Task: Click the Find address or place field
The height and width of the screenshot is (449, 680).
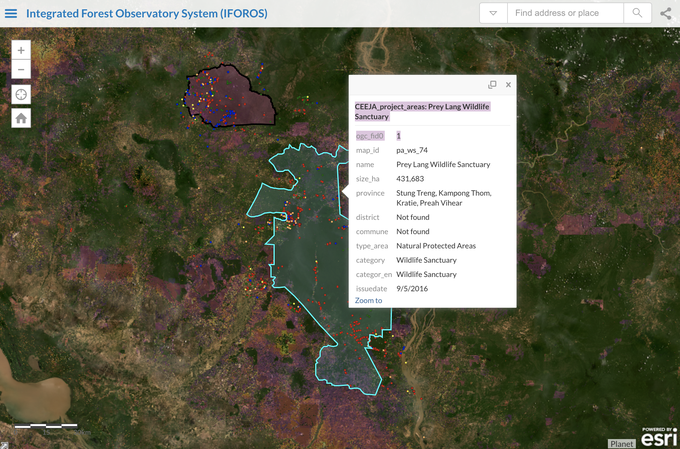Action: tap(565, 13)
